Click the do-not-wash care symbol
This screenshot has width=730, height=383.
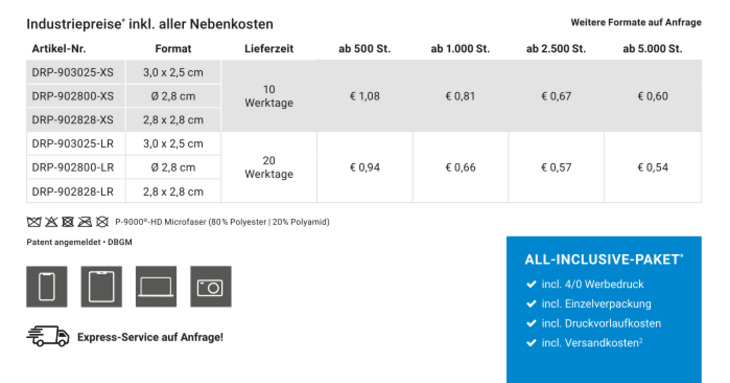click(x=34, y=222)
